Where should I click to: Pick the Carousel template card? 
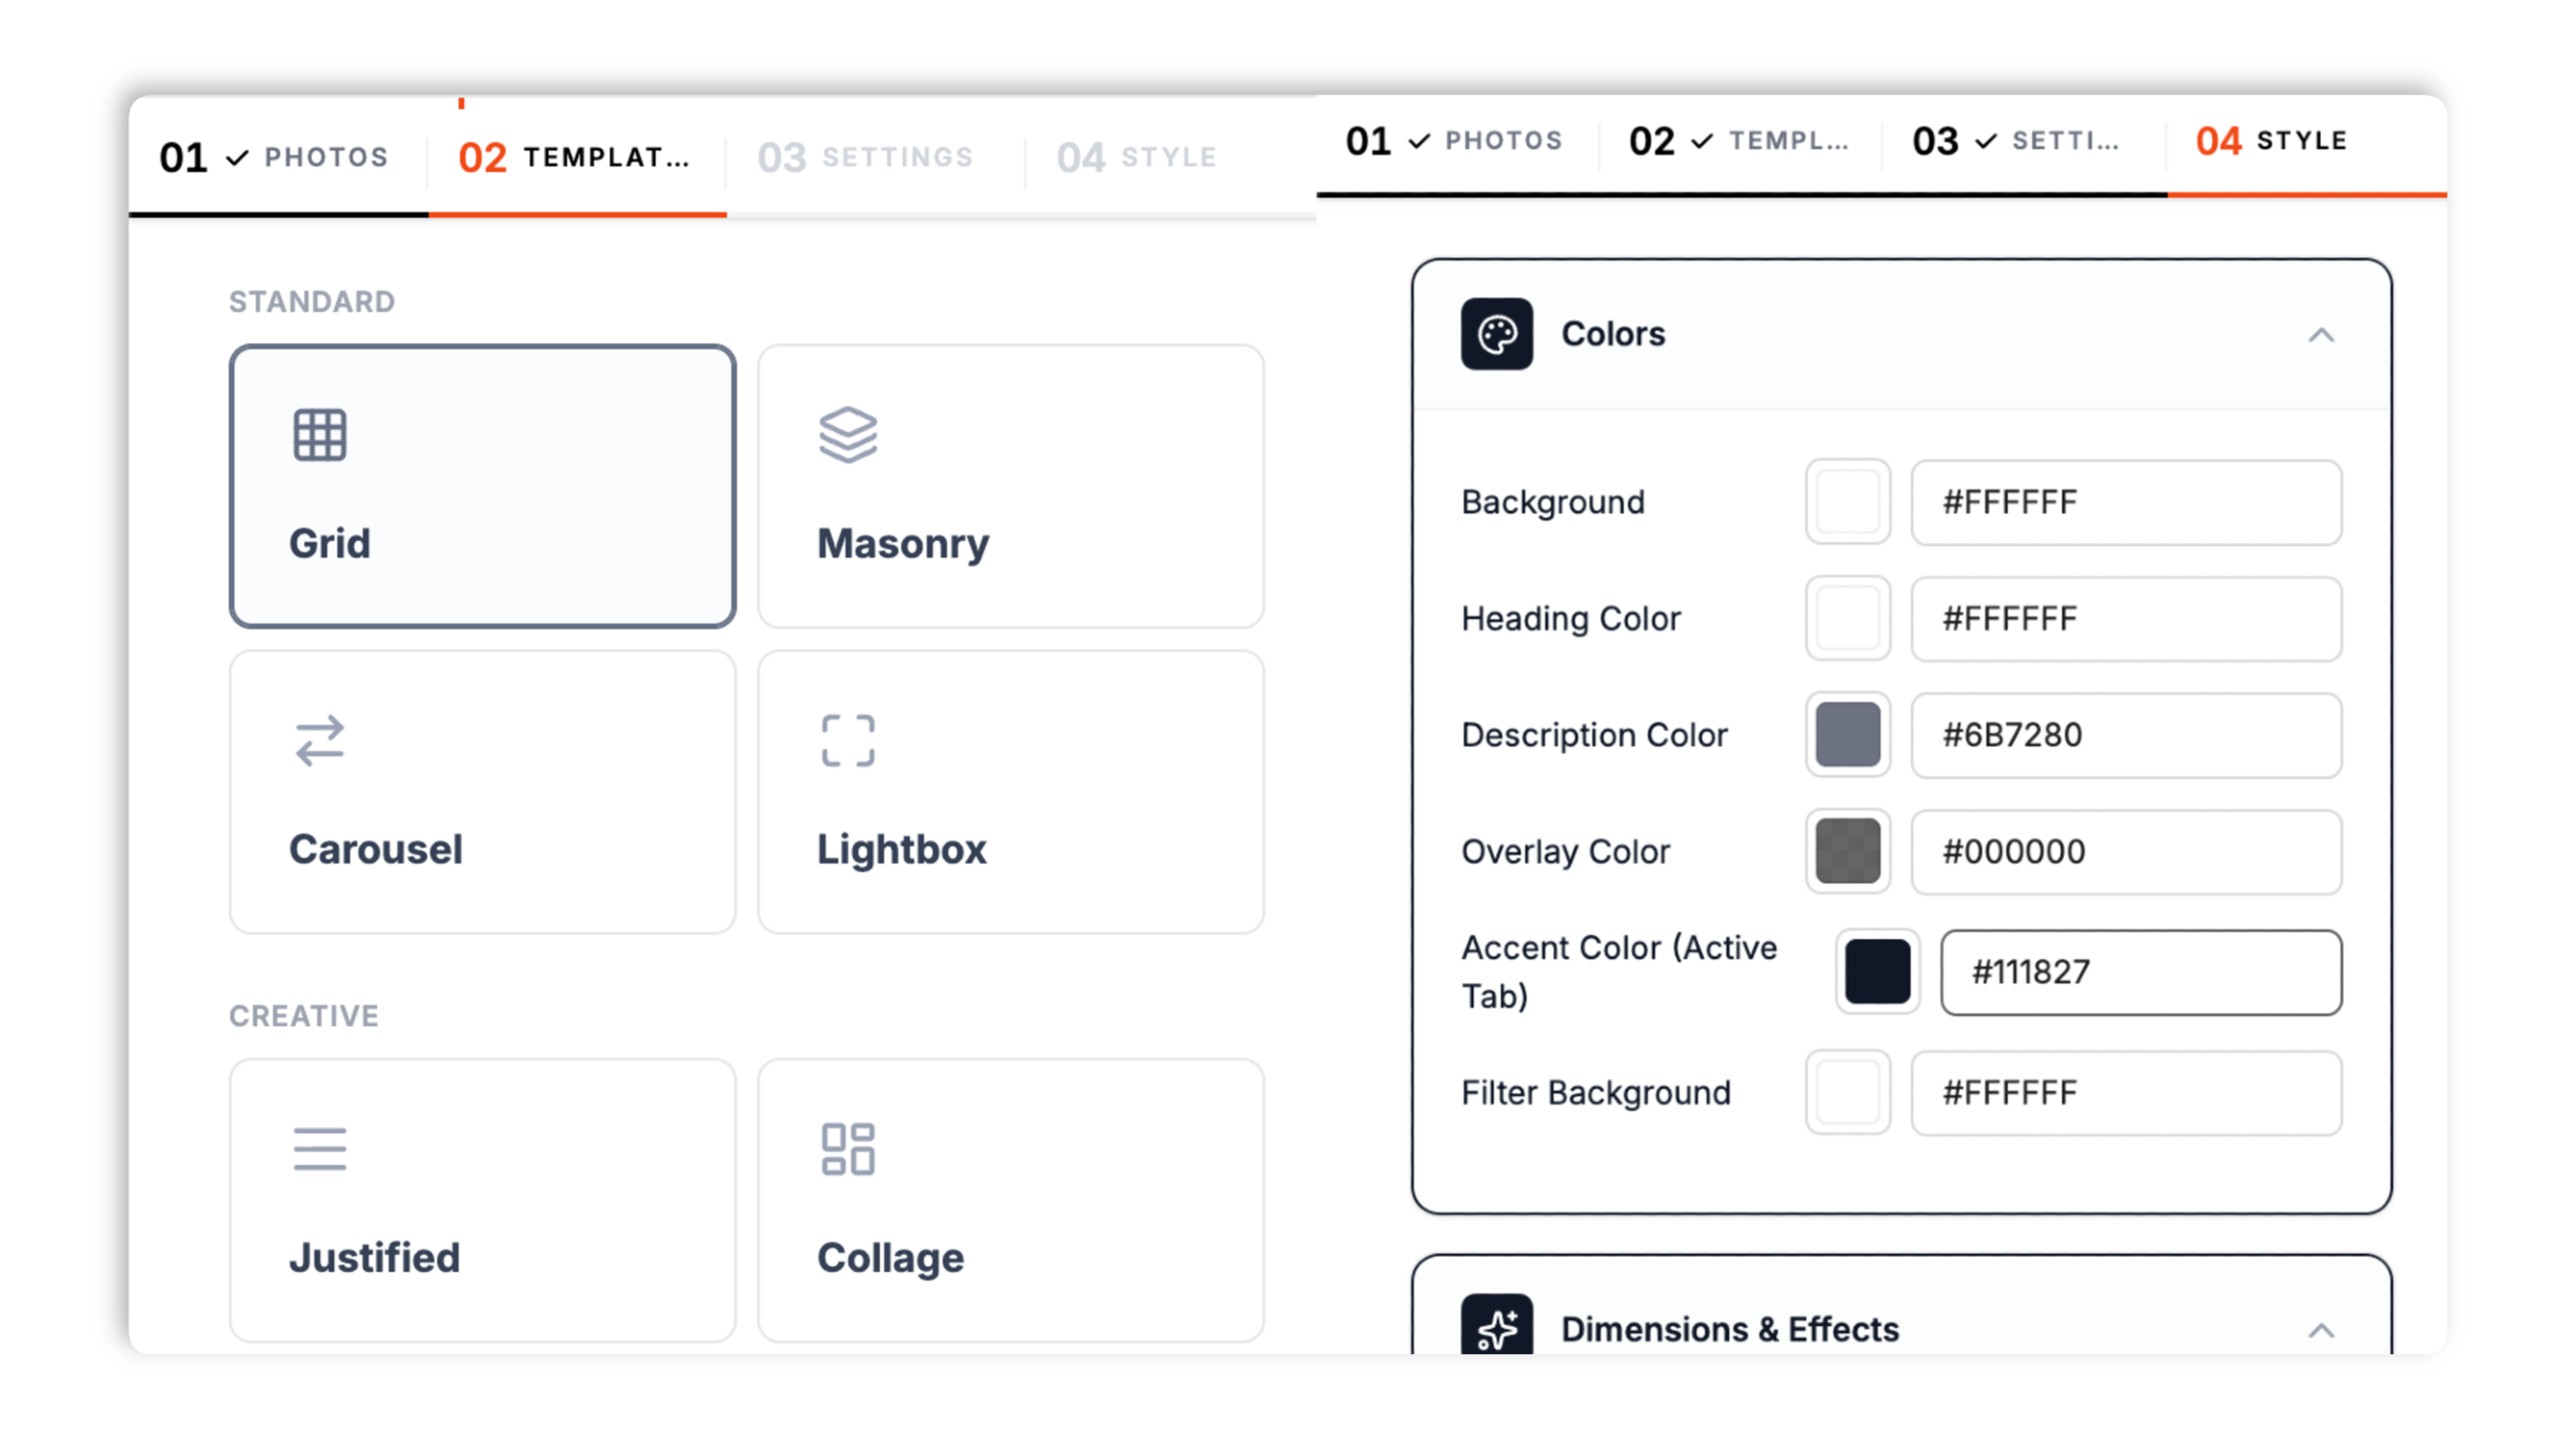(482, 792)
